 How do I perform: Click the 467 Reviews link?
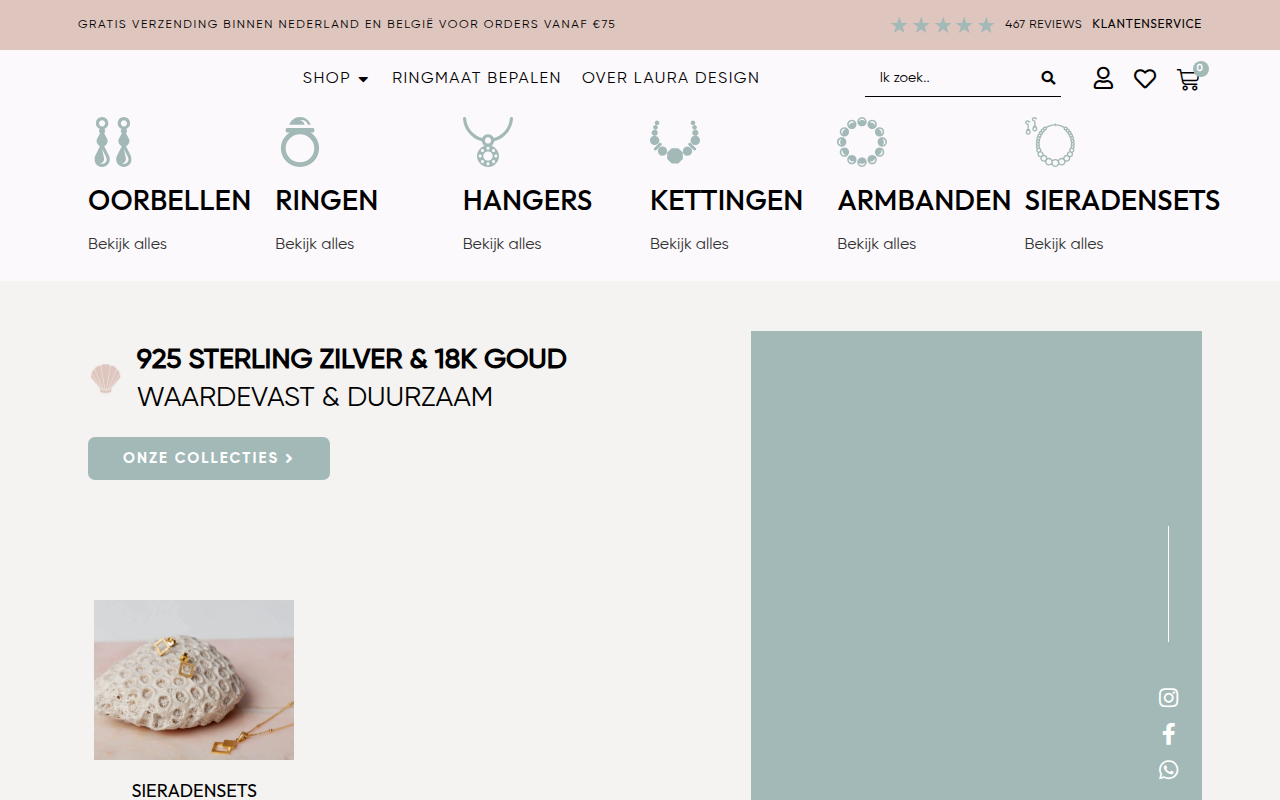1043,24
